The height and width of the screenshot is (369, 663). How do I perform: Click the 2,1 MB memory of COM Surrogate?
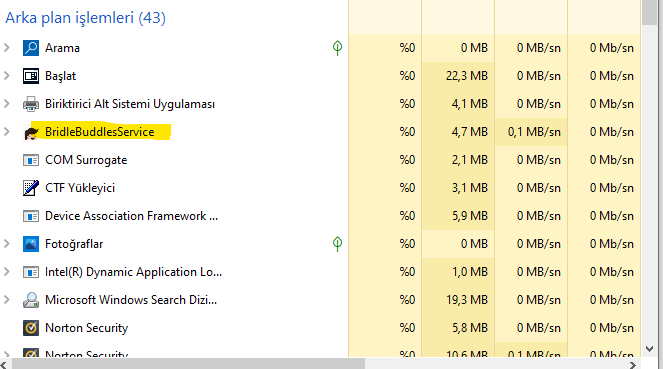470,160
